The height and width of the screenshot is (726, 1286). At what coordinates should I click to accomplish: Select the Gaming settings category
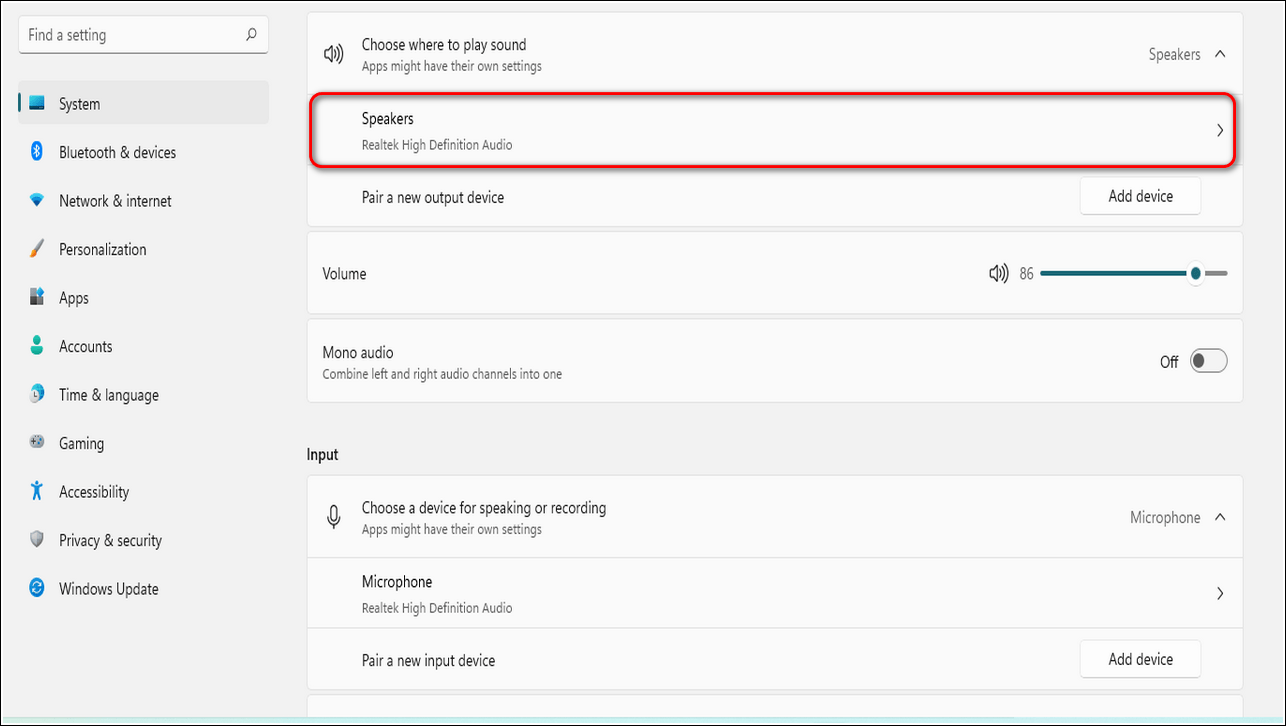(81, 443)
